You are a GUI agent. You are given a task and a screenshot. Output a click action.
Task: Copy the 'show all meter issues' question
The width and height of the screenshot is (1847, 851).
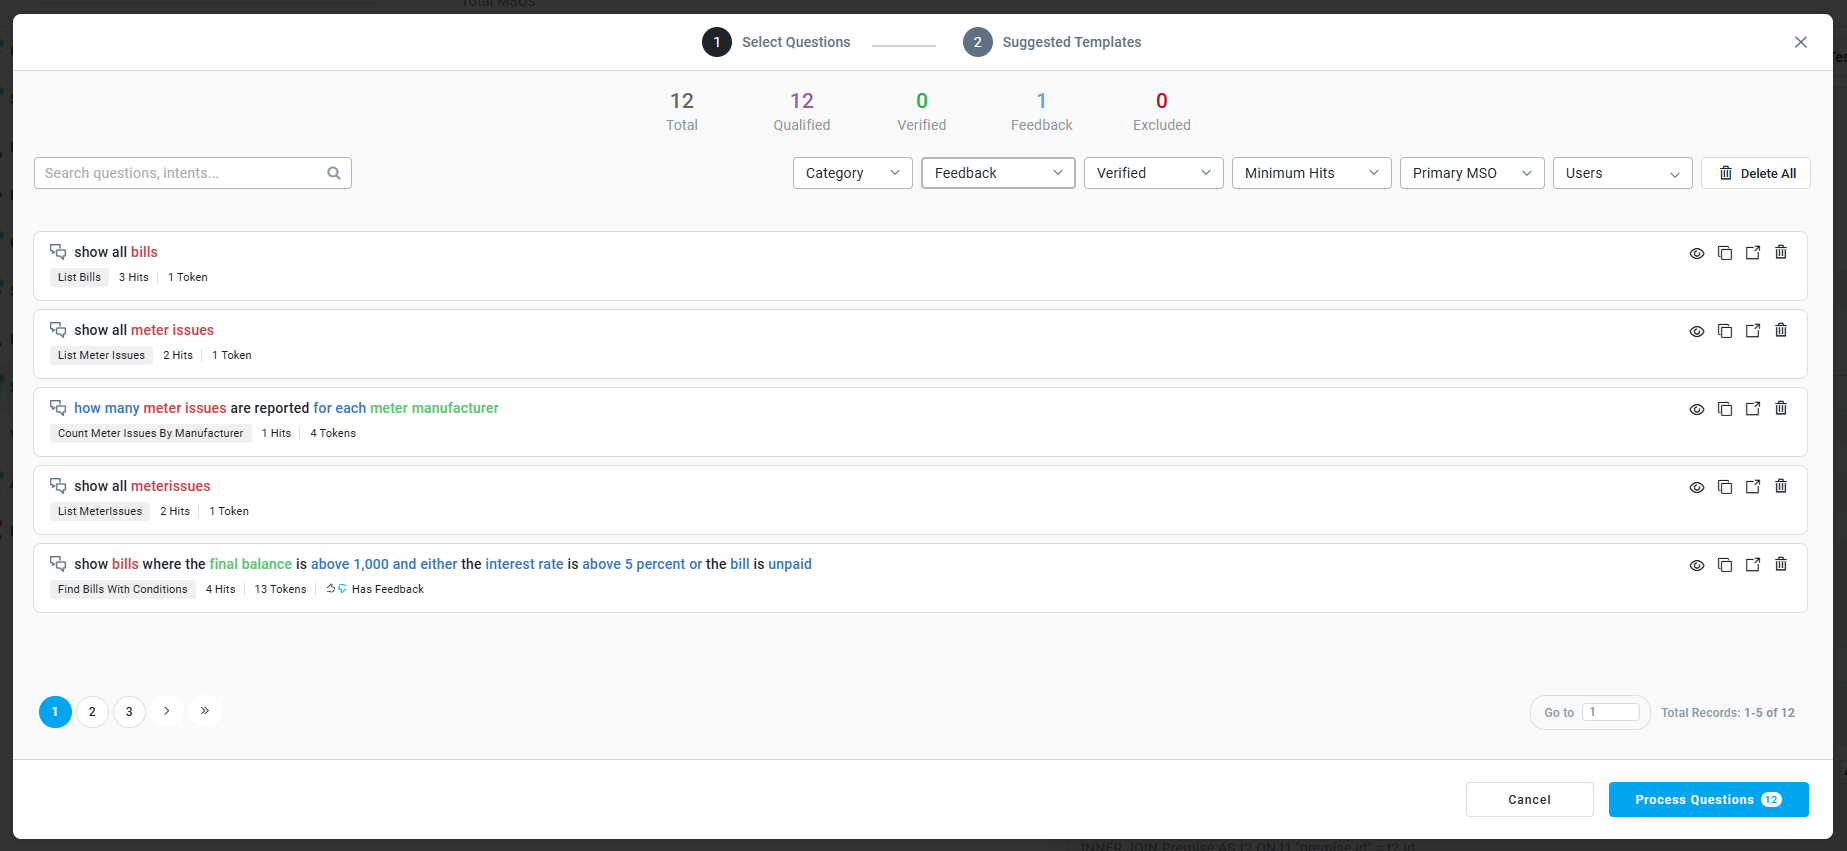1725,331
